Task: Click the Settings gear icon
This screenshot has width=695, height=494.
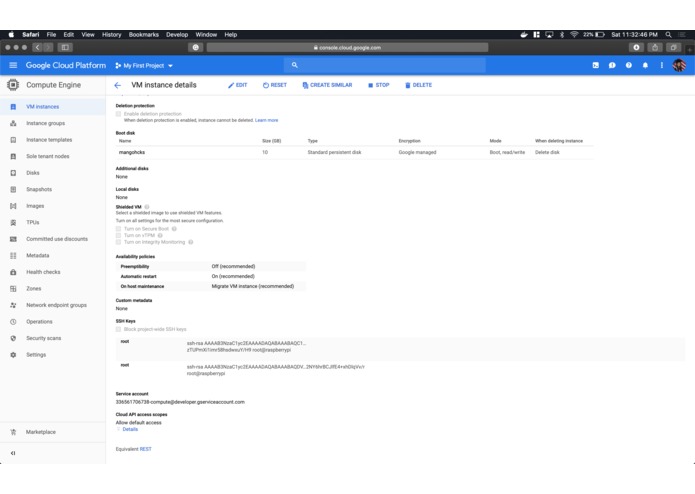Action: [13, 355]
